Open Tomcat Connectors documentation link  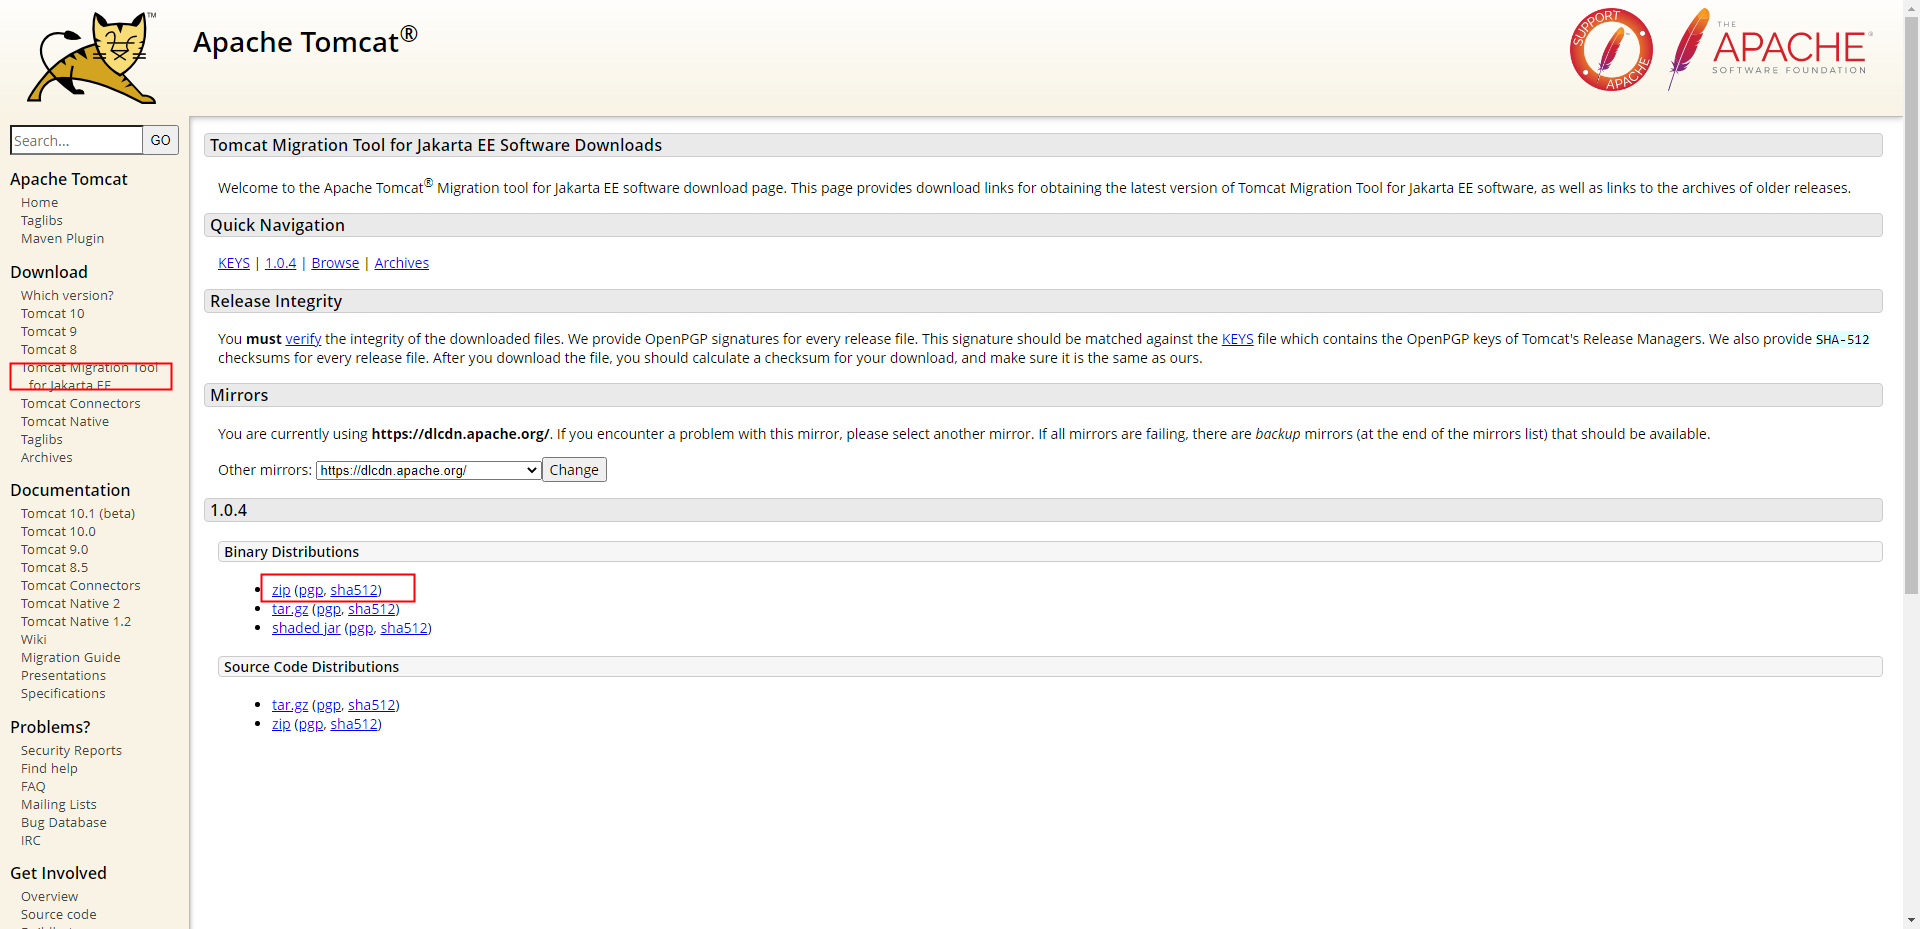(x=81, y=585)
